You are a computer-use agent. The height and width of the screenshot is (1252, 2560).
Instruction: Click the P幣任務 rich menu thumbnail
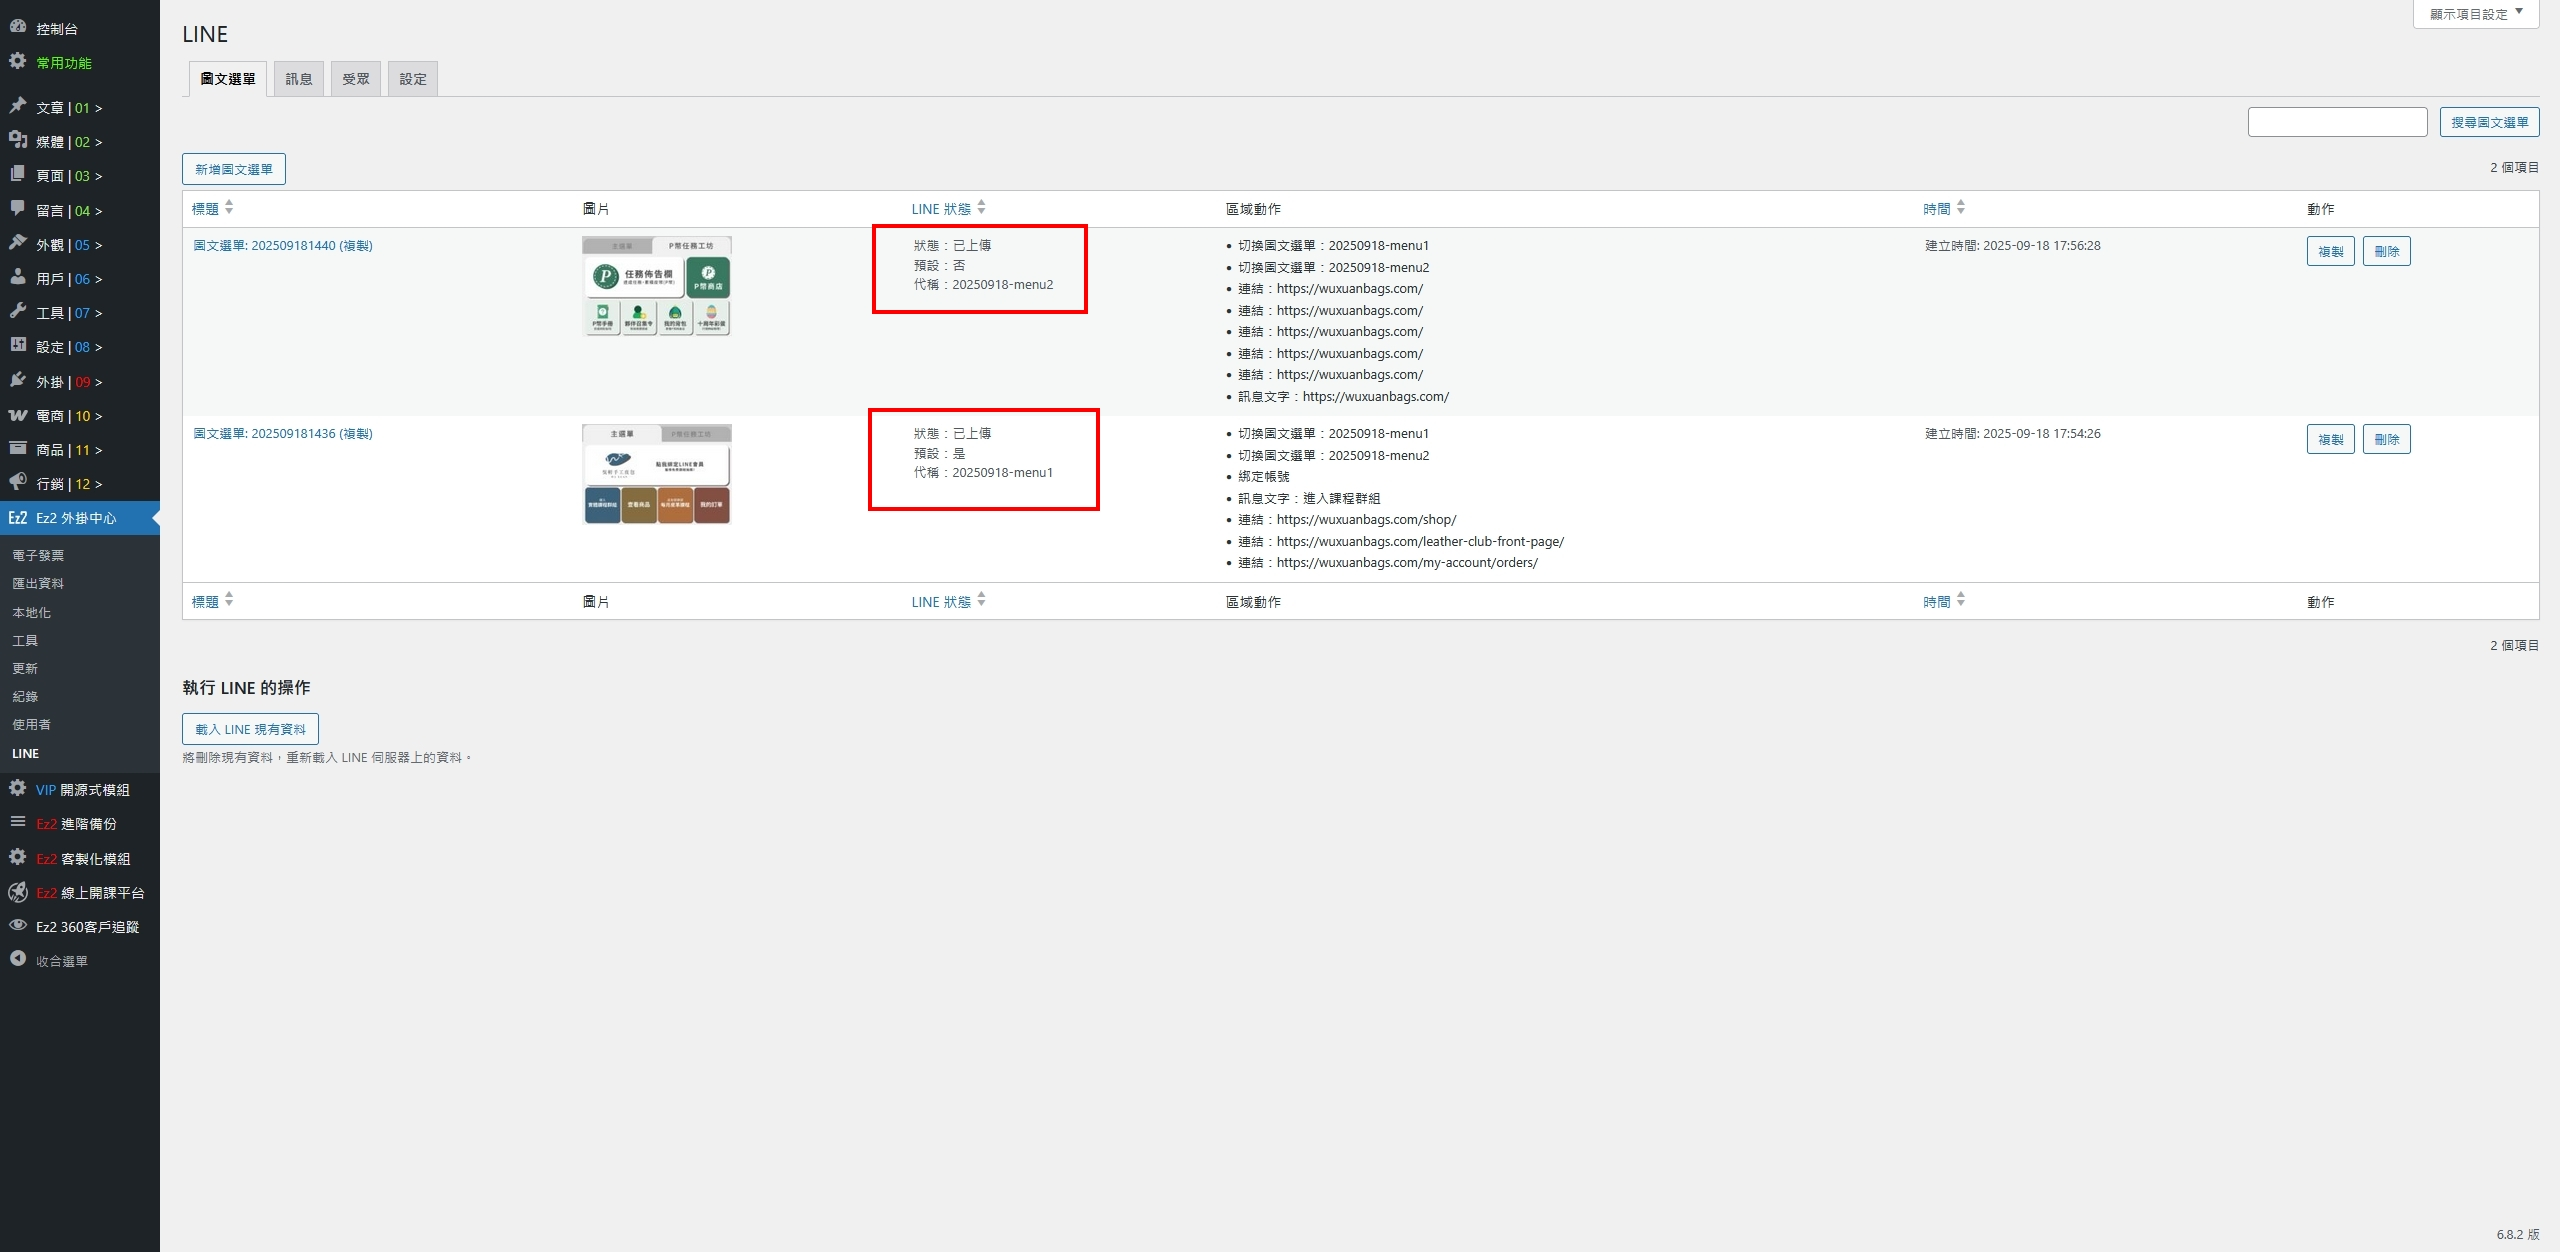pyautogui.click(x=657, y=286)
